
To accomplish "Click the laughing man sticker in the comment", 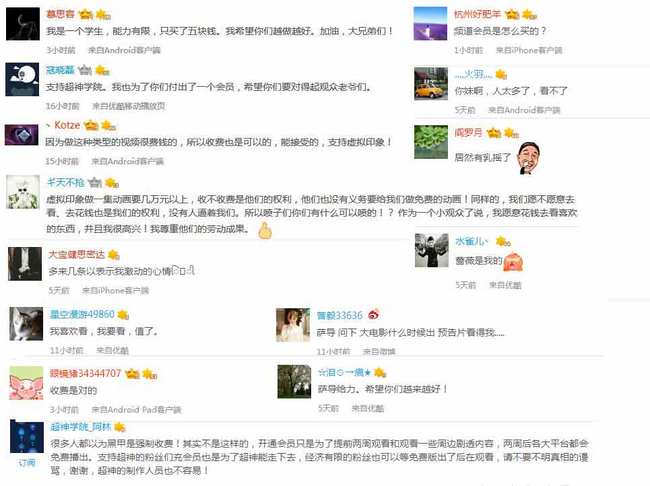I will pos(529,158).
